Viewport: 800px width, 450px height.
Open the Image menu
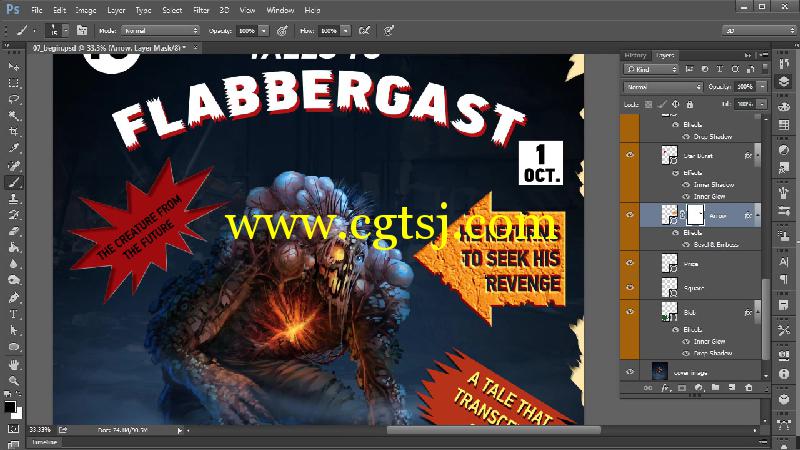[85, 10]
